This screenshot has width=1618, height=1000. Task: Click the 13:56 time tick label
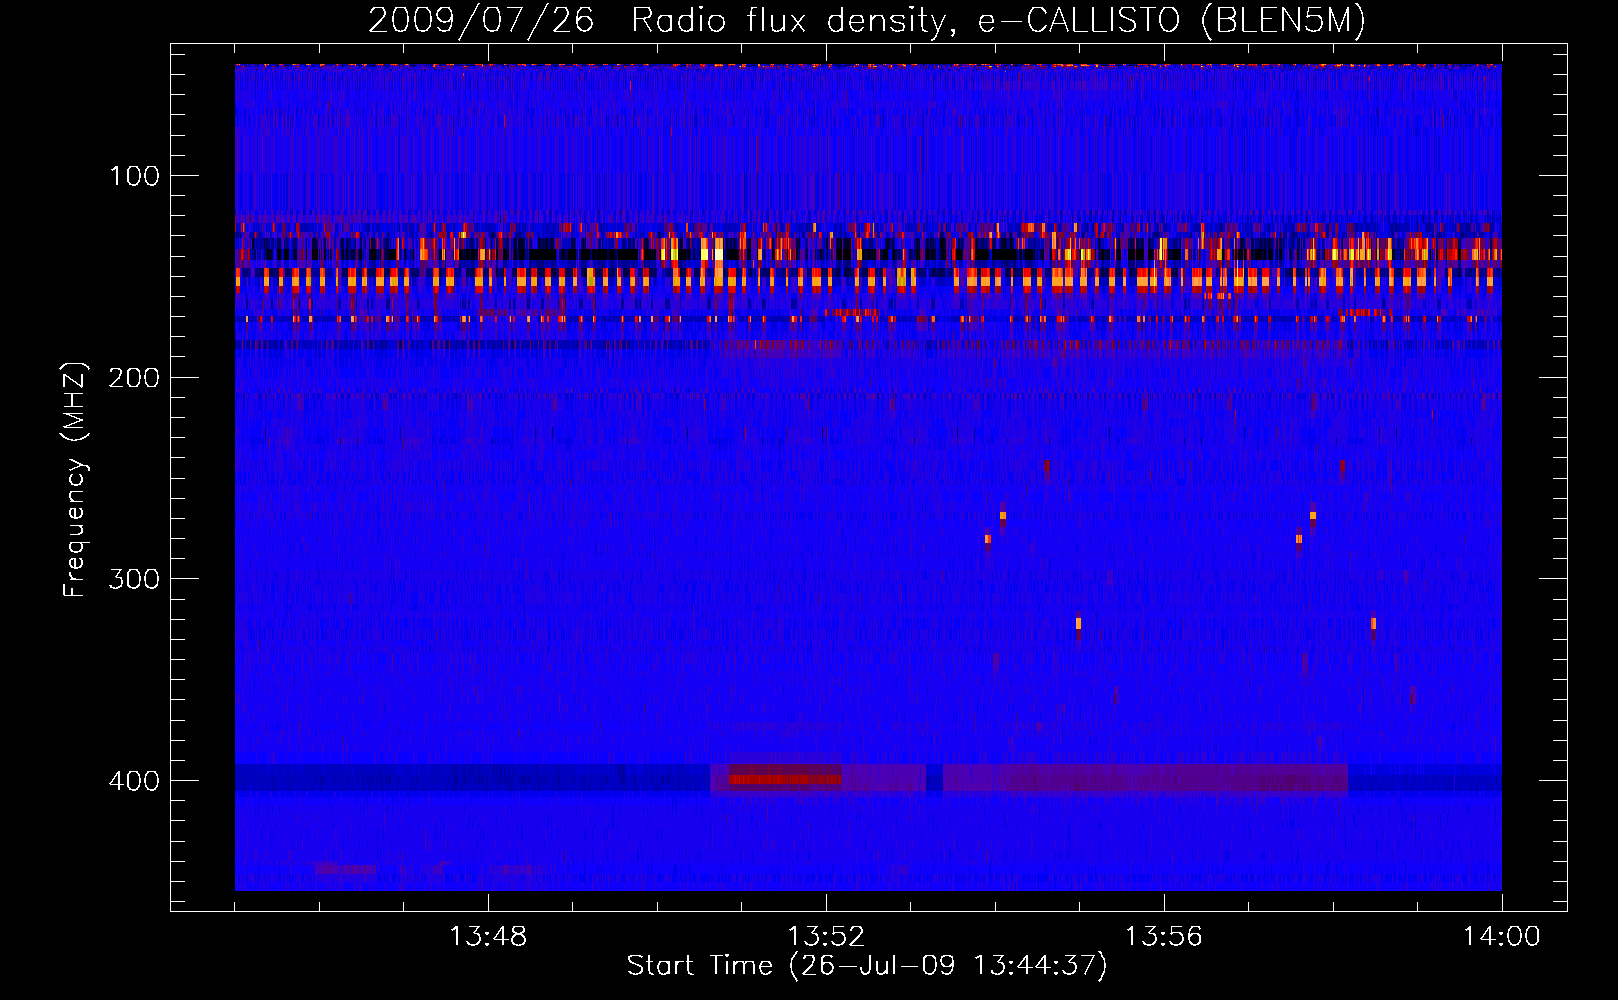click(x=1164, y=936)
